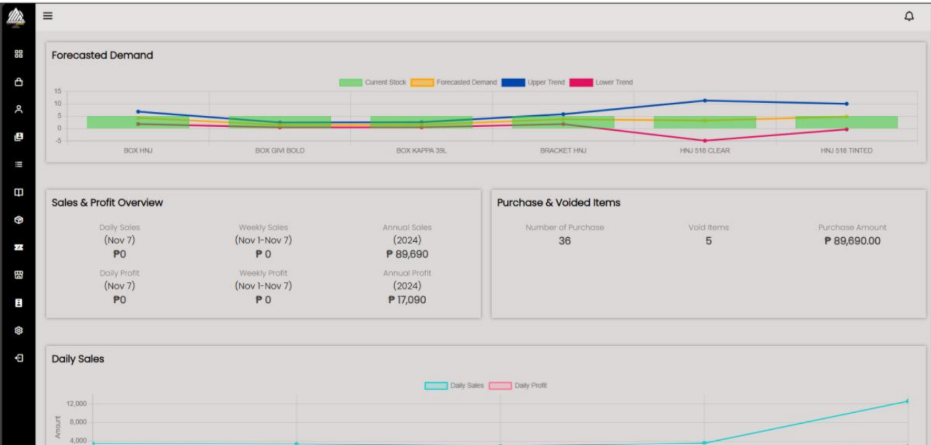Viewport: 931px width, 445px height.
Task: Open the settings gear sidebar icon
Action: pos(18,329)
